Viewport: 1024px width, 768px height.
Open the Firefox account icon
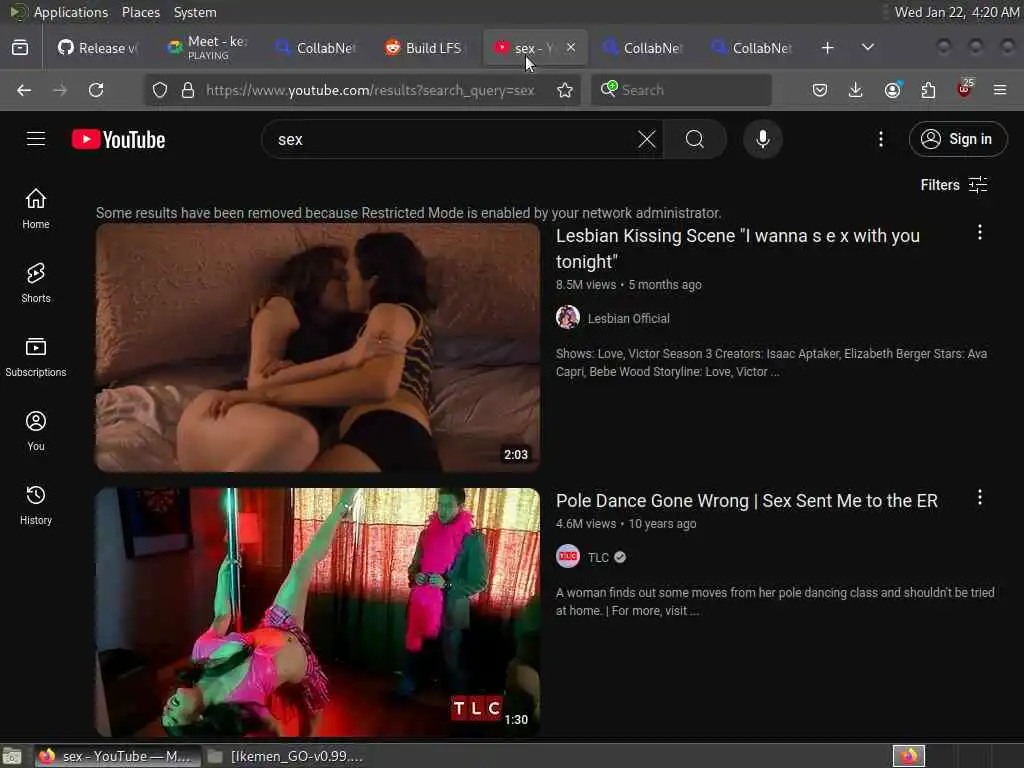click(x=893, y=90)
